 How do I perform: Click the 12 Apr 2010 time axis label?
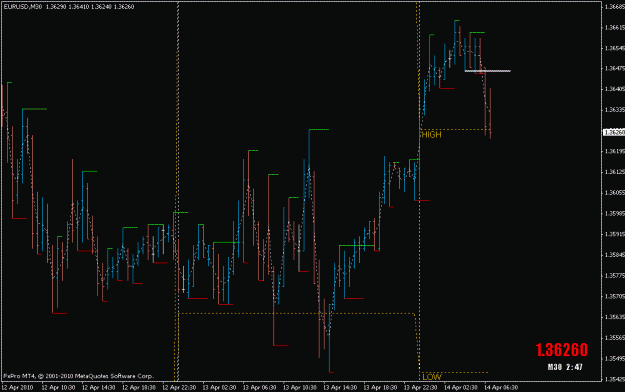(x=17, y=388)
